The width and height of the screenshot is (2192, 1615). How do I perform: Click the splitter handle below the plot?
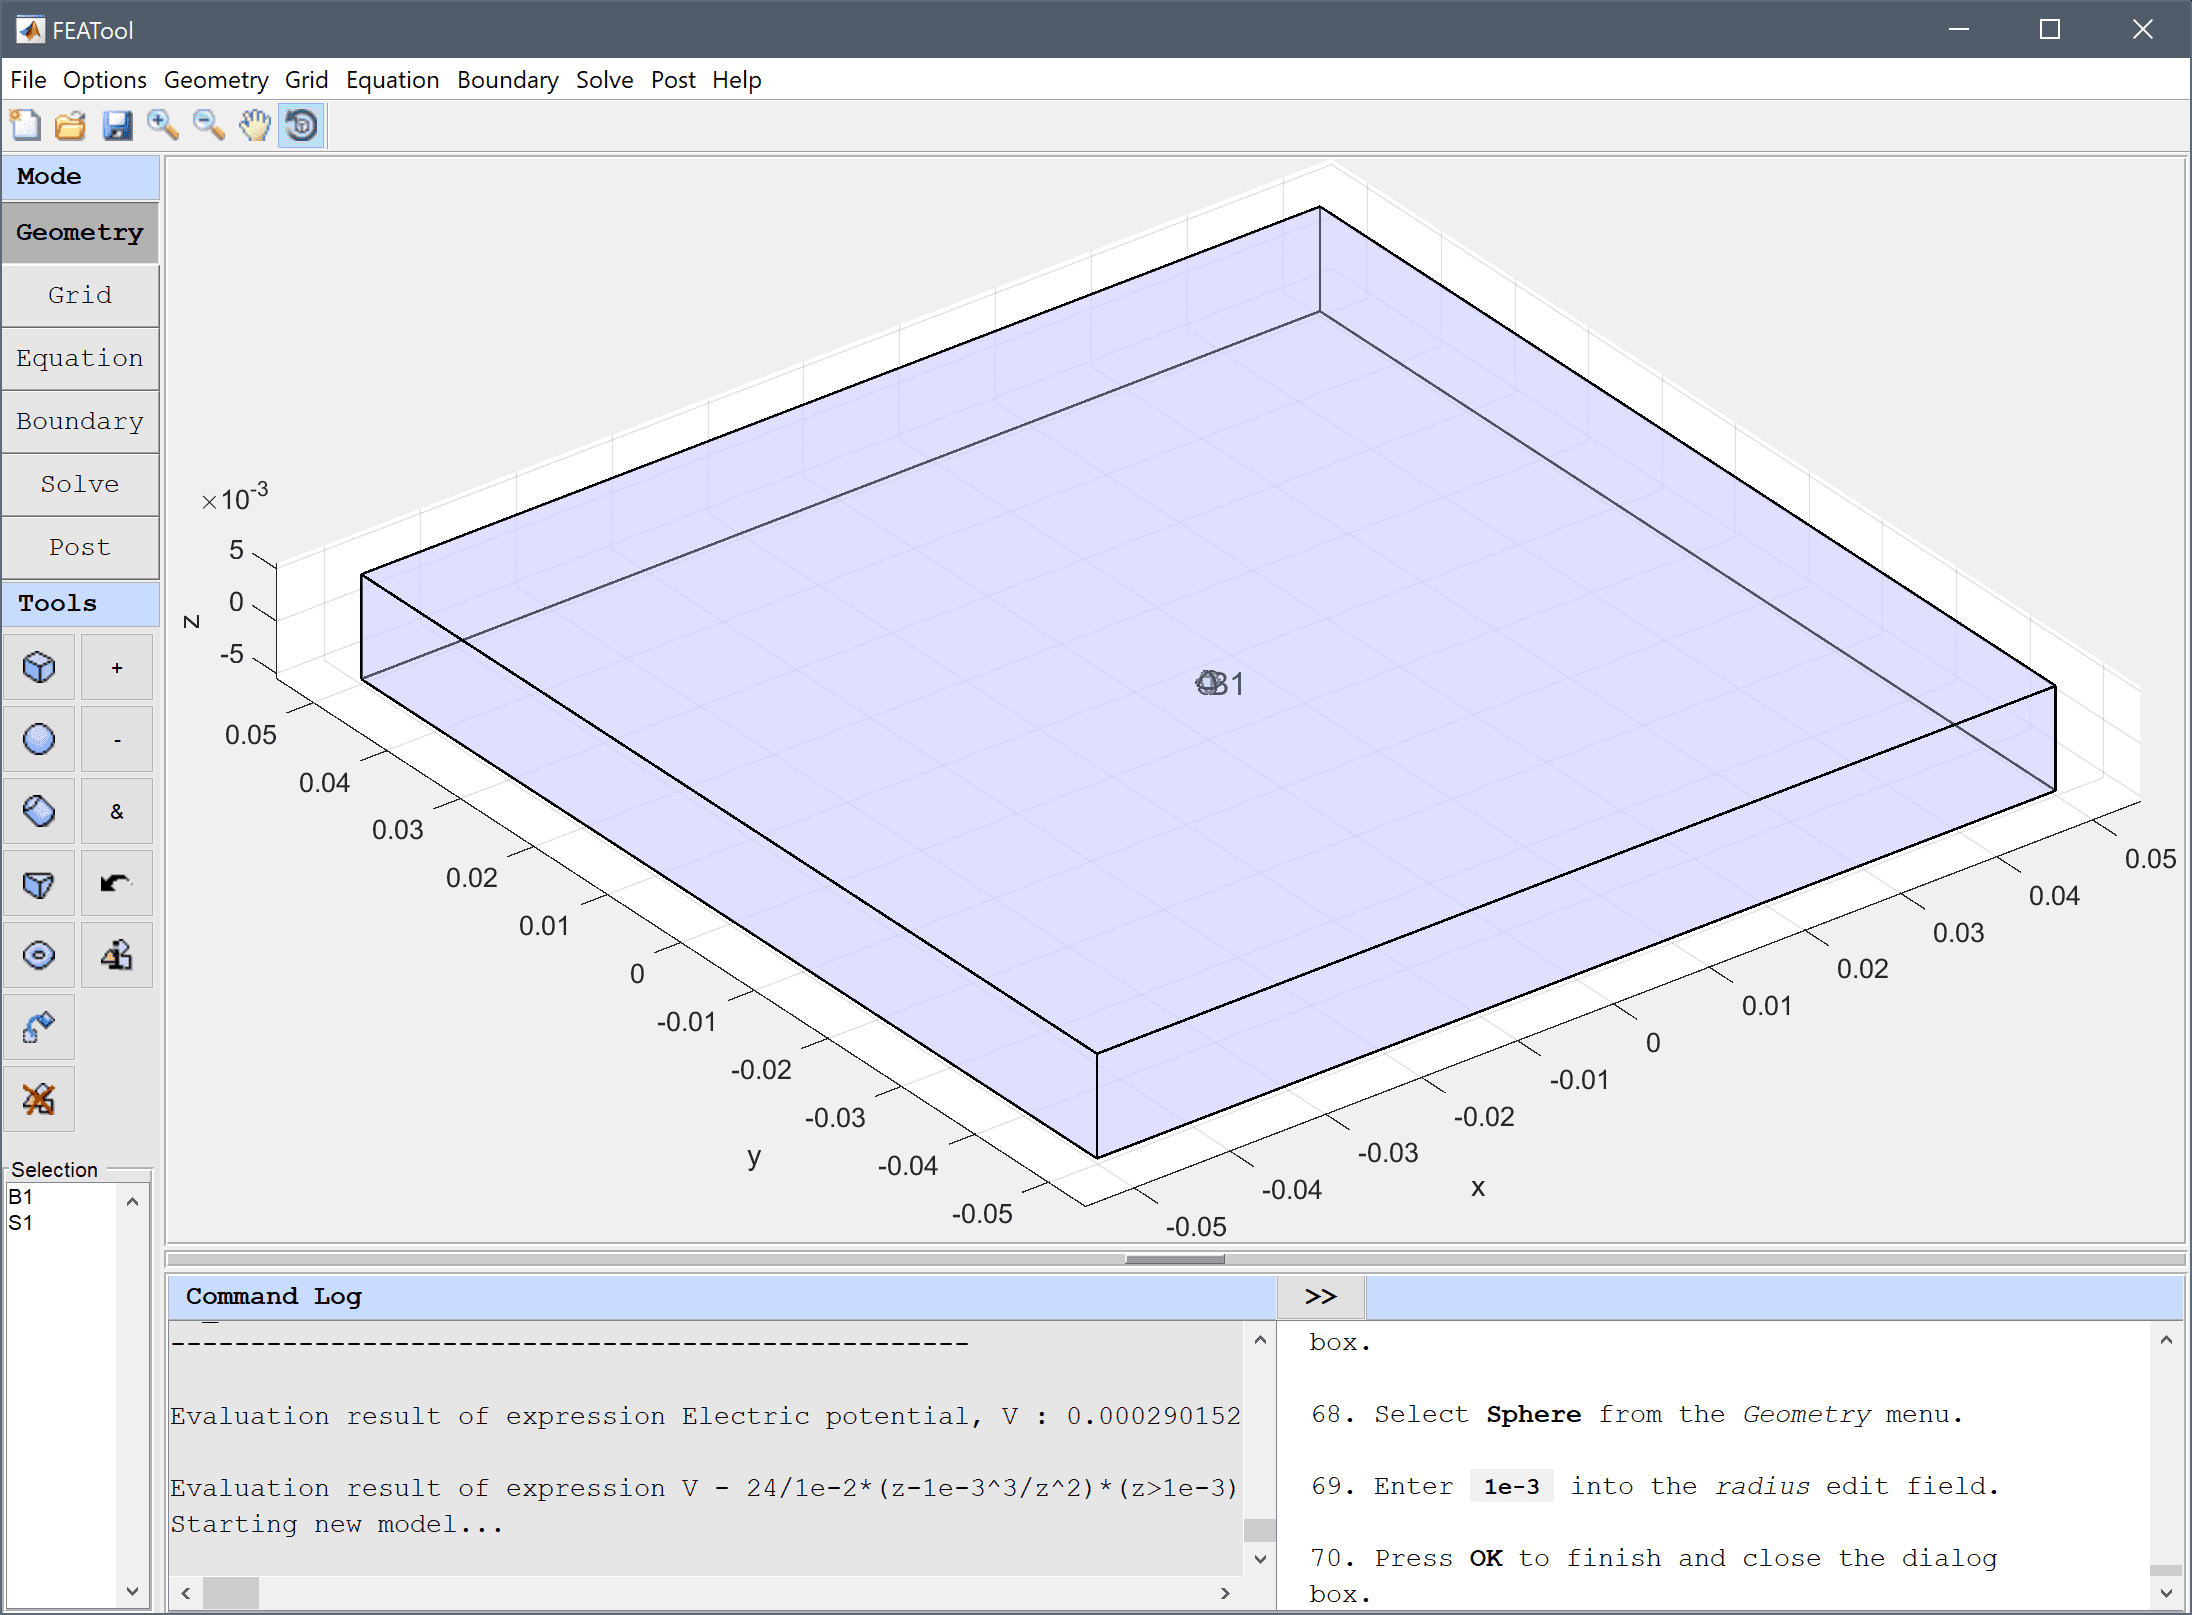tap(1174, 1259)
